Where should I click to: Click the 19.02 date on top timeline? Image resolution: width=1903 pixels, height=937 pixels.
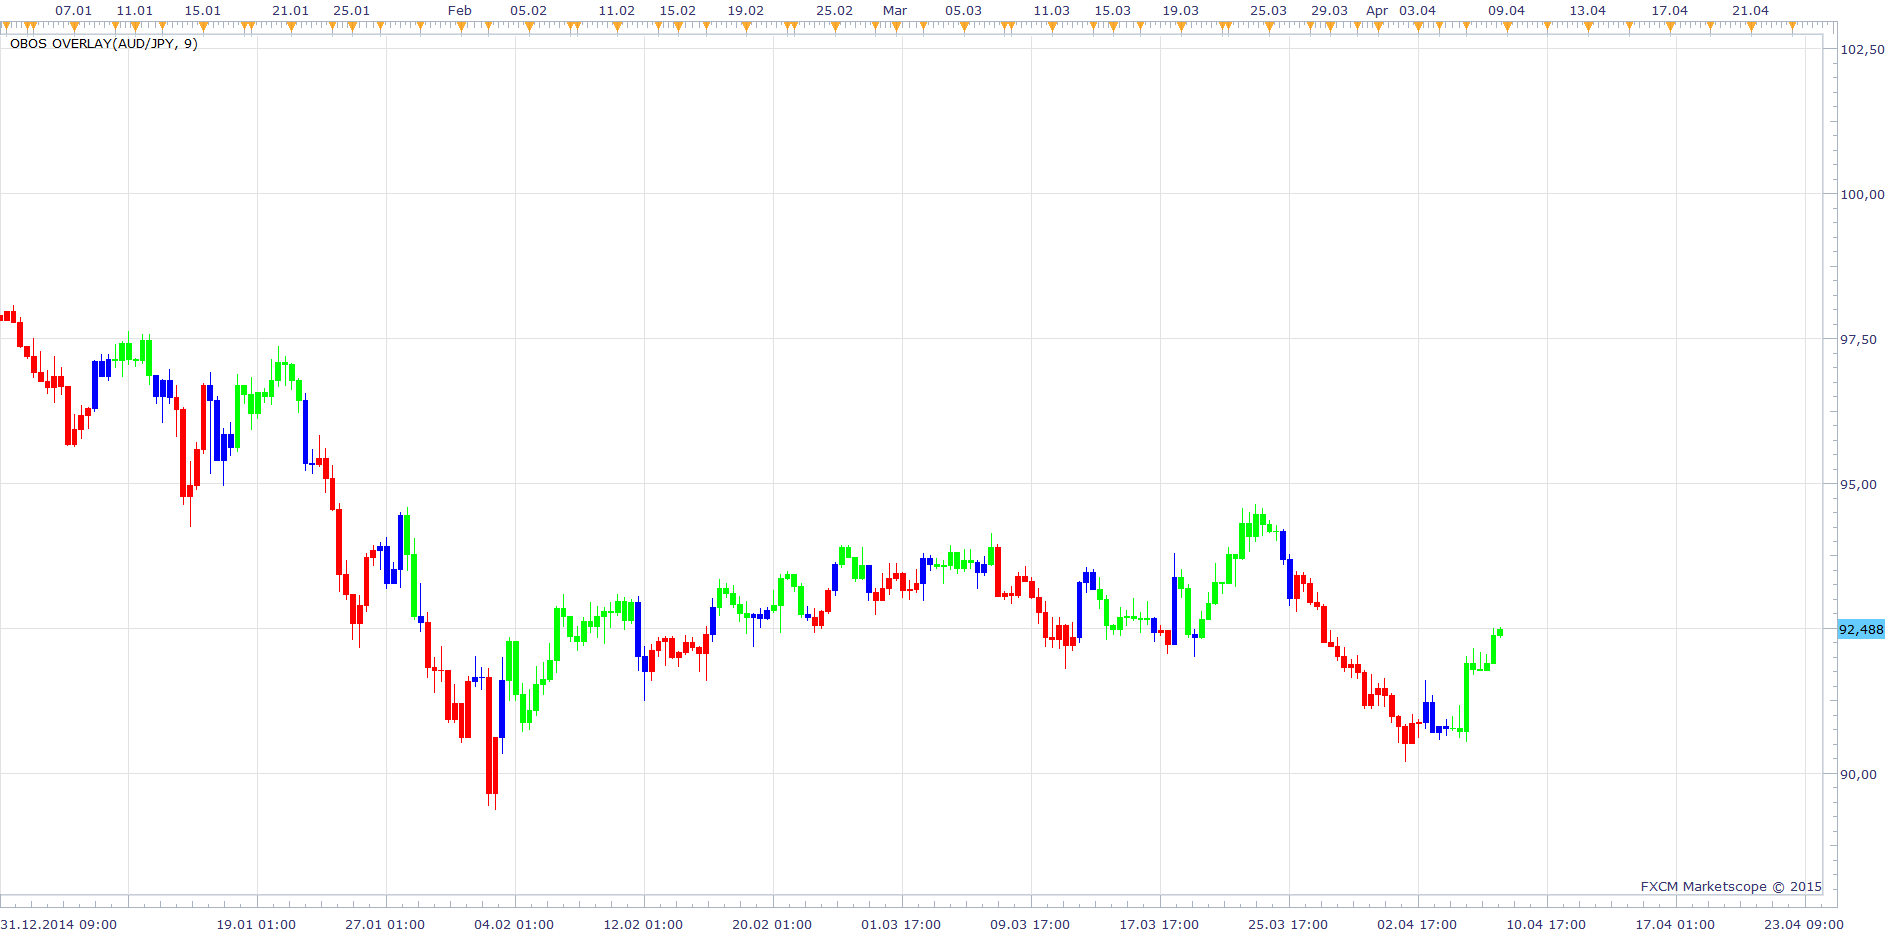coord(746,10)
